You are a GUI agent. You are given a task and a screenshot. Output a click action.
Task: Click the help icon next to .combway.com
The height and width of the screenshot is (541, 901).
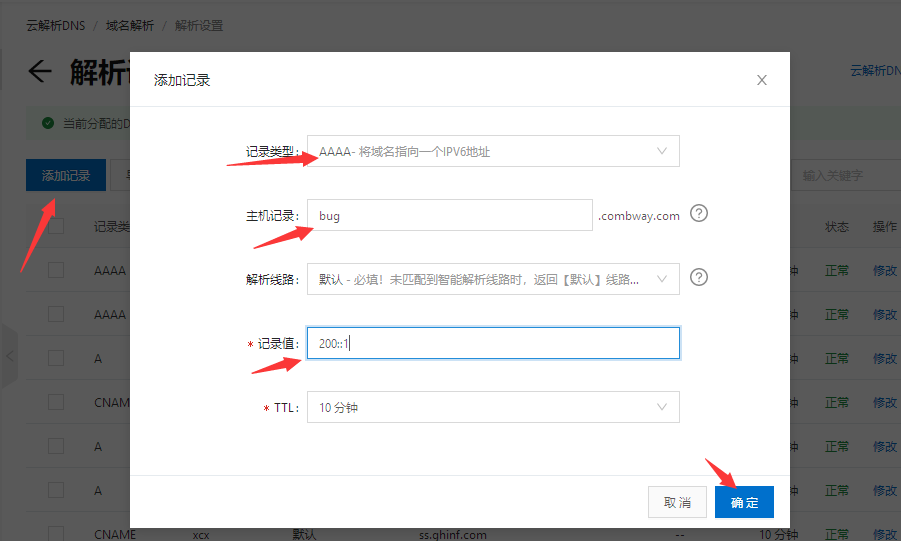pyautogui.click(x=699, y=214)
